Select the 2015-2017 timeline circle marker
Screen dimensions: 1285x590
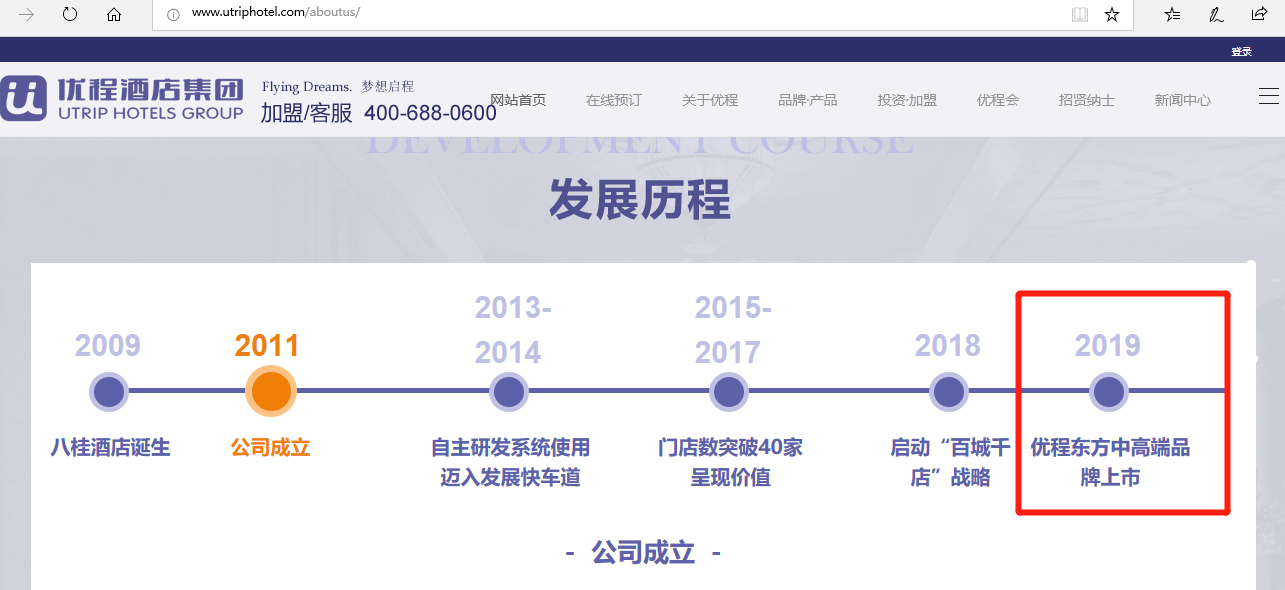pos(729,391)
